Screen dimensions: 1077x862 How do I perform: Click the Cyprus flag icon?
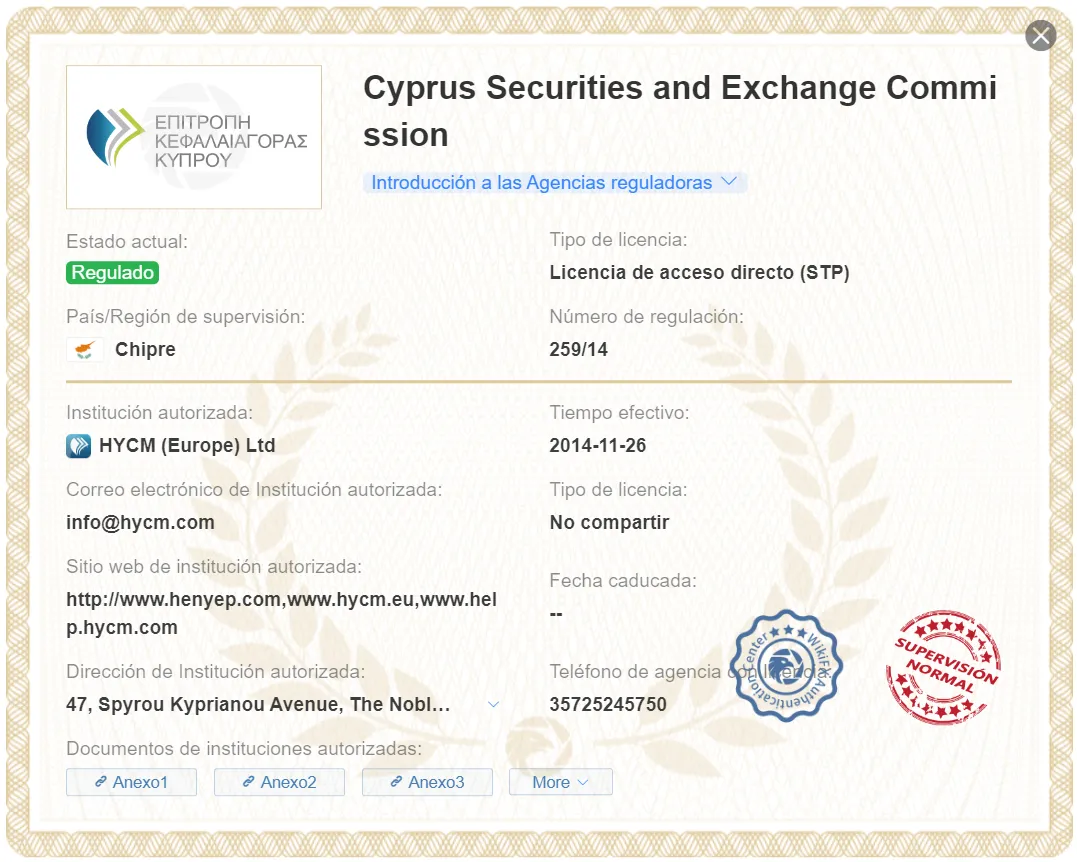[85, 350]
